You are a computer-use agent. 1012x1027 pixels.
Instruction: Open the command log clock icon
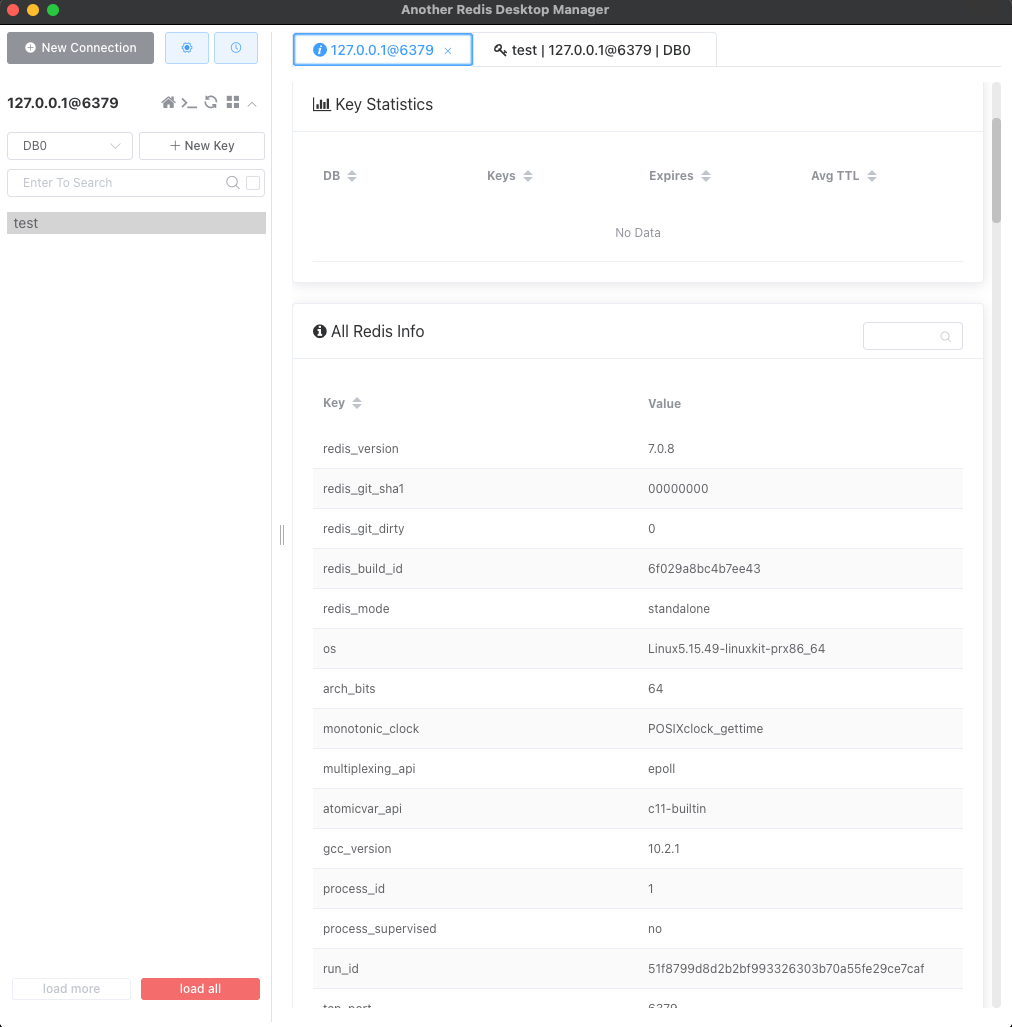tap(236, 48)
